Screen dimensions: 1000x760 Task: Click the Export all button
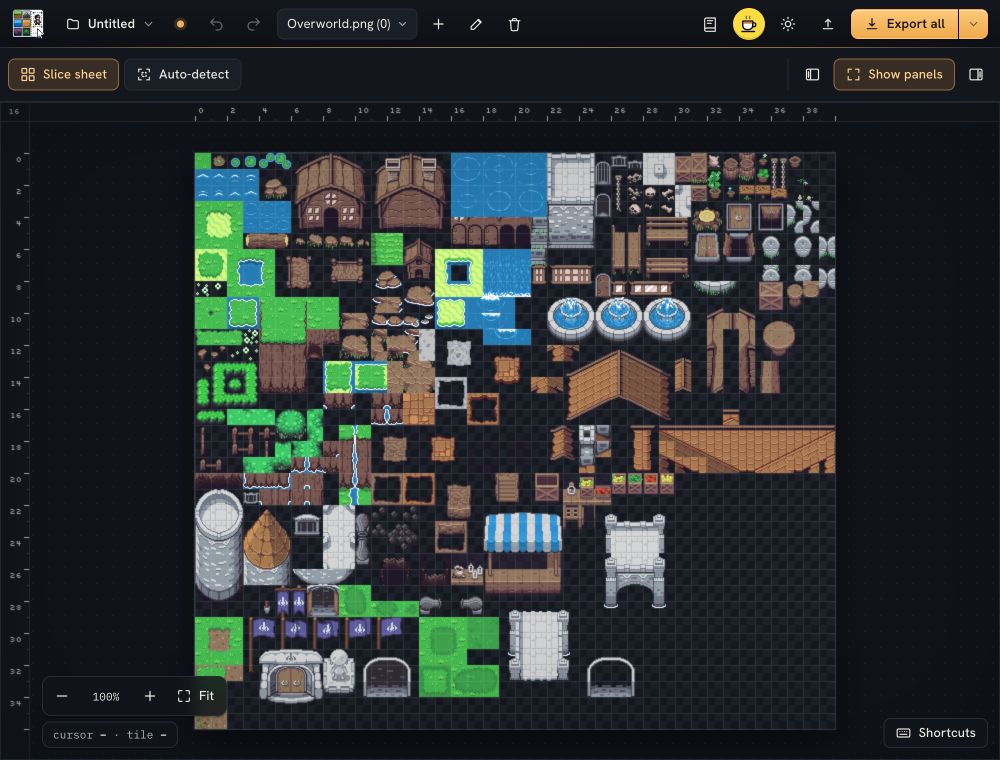click(x=905, y=24)
